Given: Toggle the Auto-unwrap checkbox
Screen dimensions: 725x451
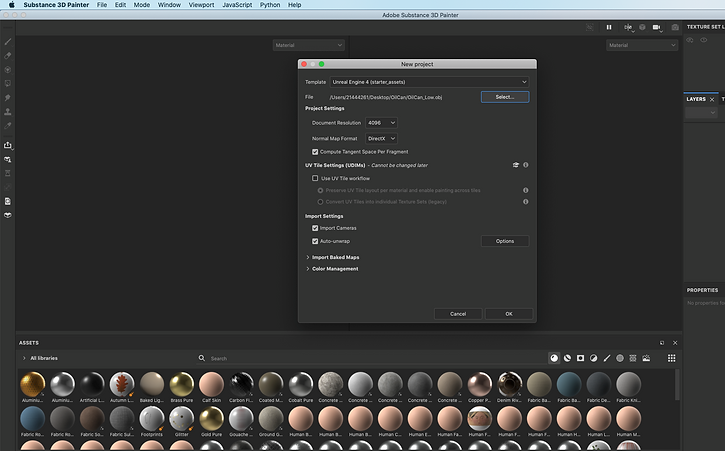Looking at the screenshot, I should pyautogui.click(x=315, y=241).
